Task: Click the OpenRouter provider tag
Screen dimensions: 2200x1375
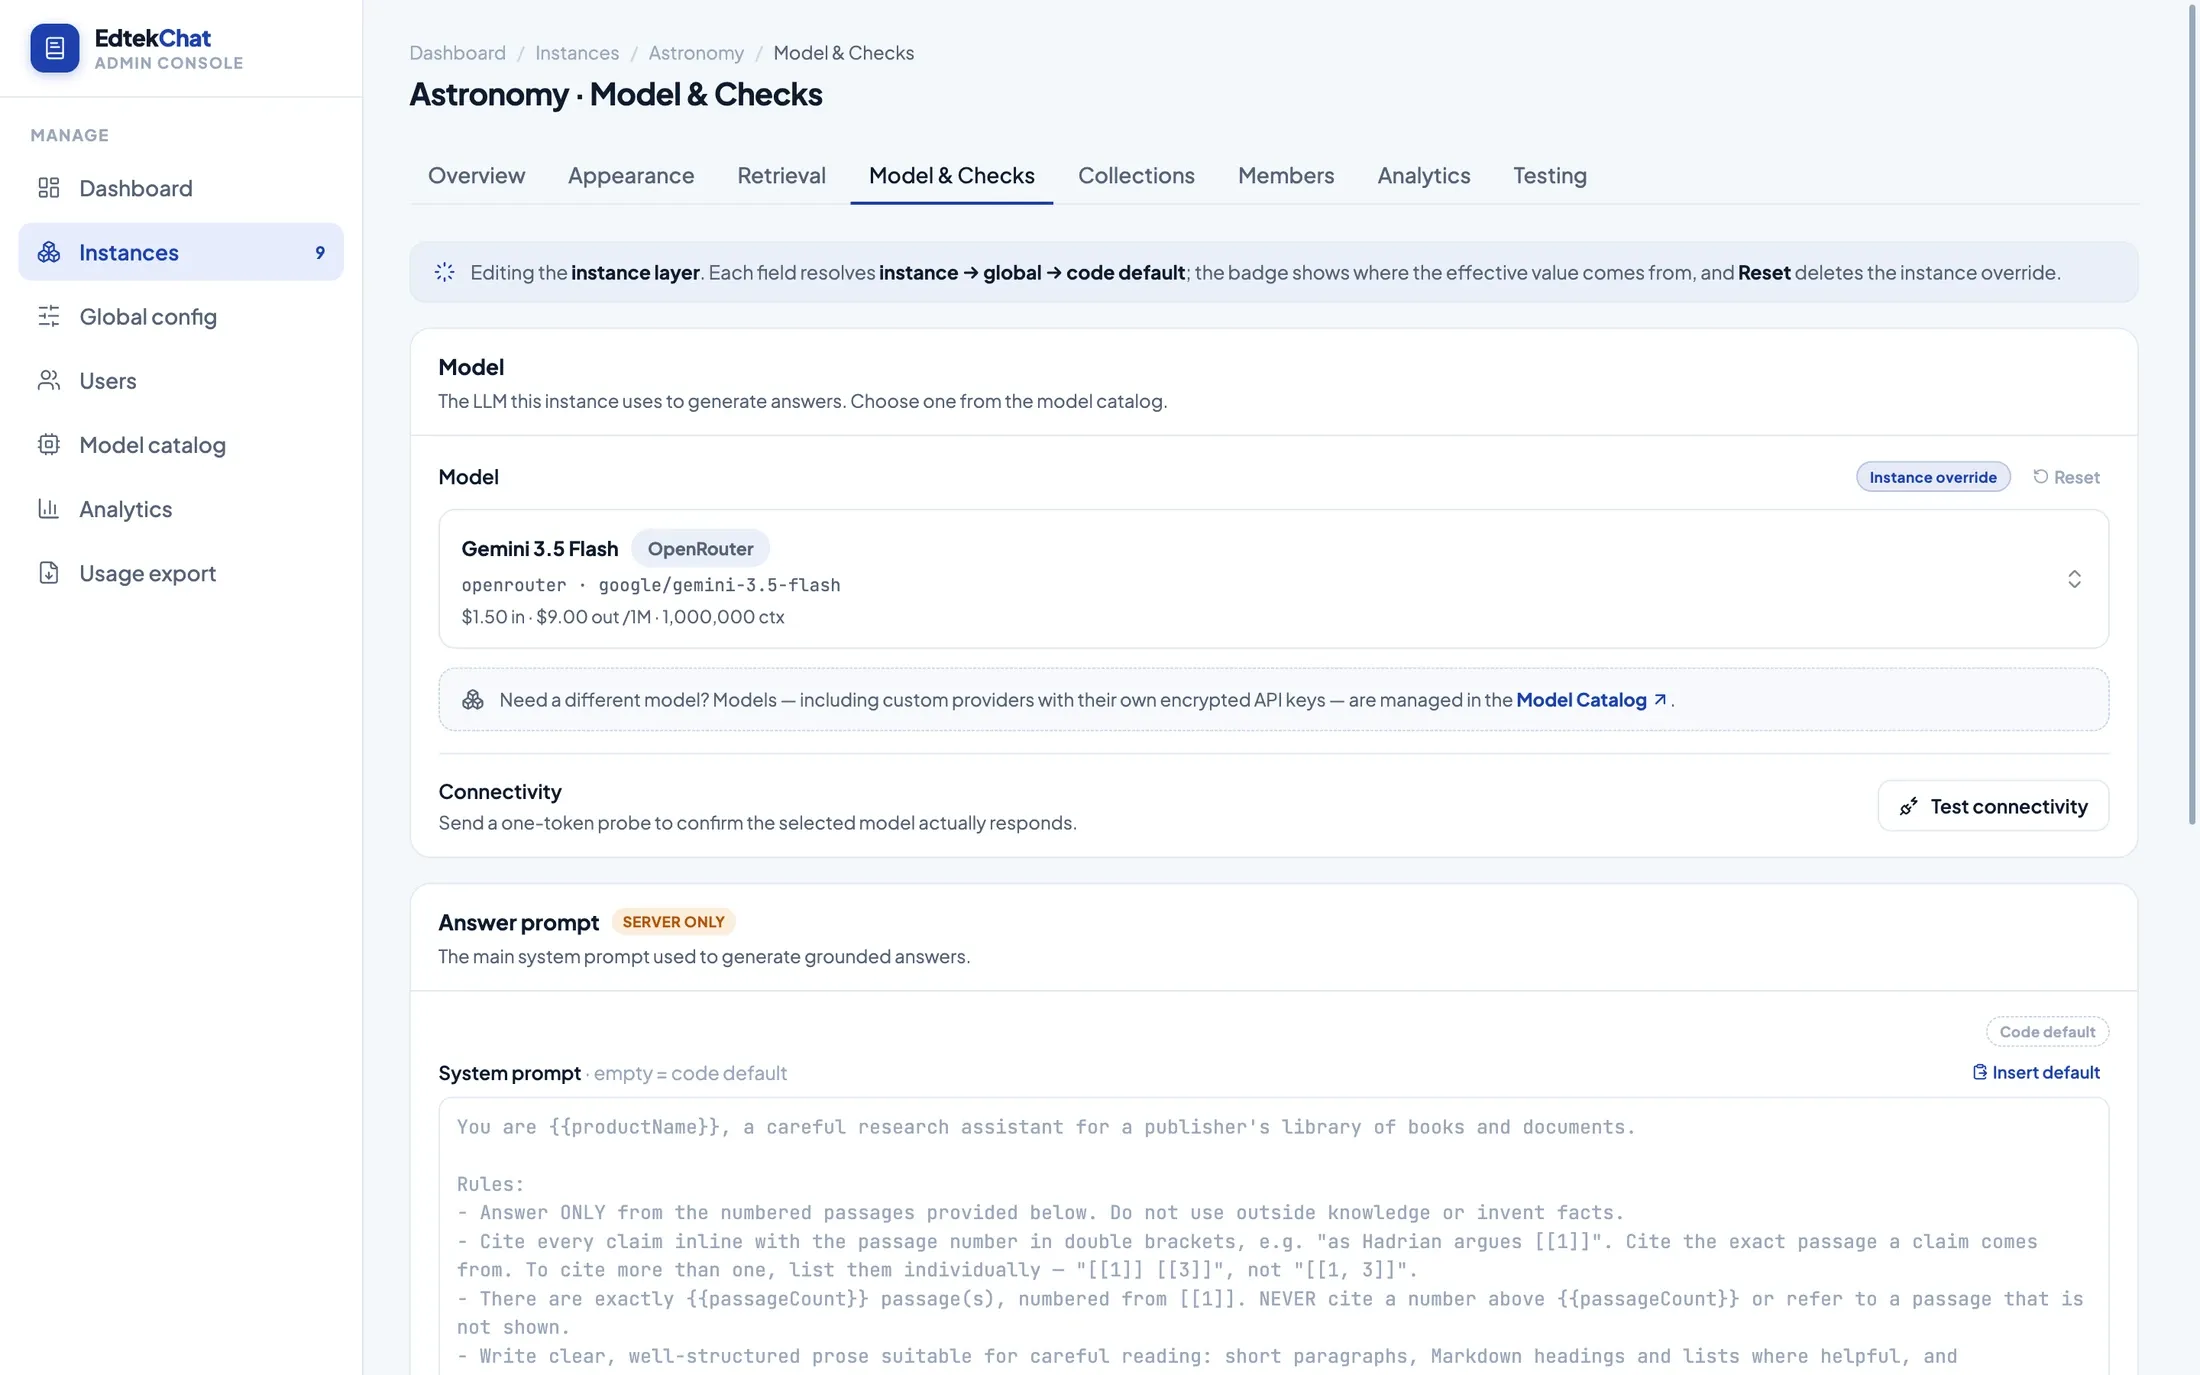Action: click(x=700, y=549)
